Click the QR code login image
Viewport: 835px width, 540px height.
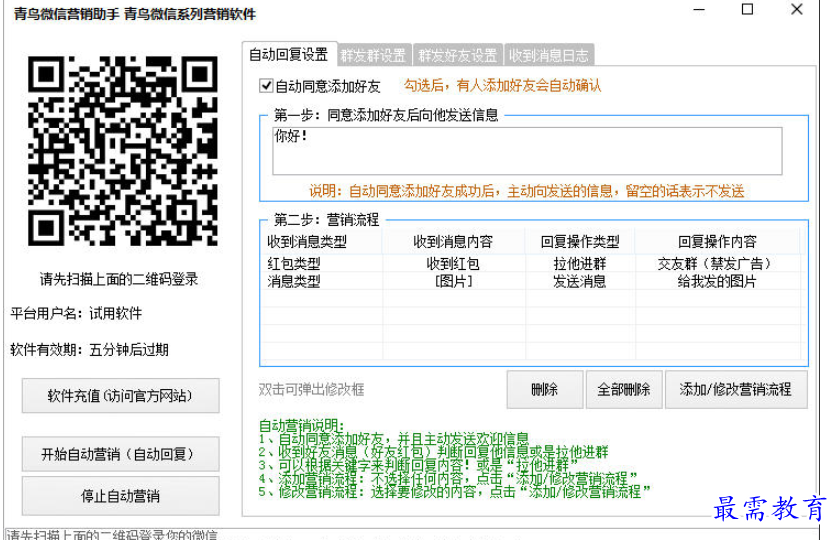[123, 151]
